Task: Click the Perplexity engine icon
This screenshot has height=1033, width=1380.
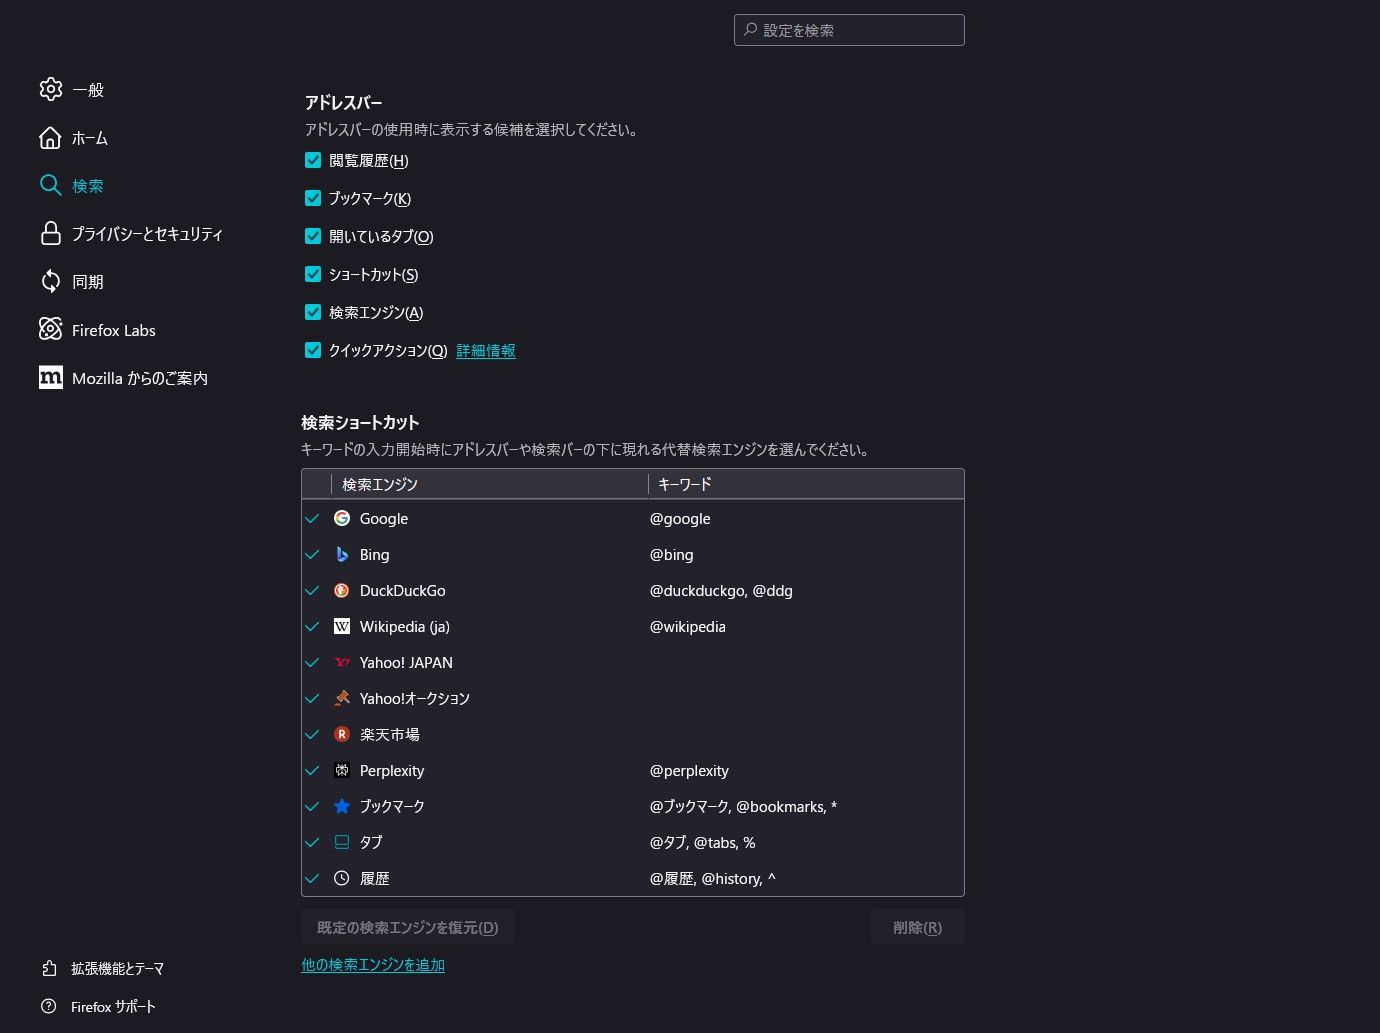Action: coord(342,770)
